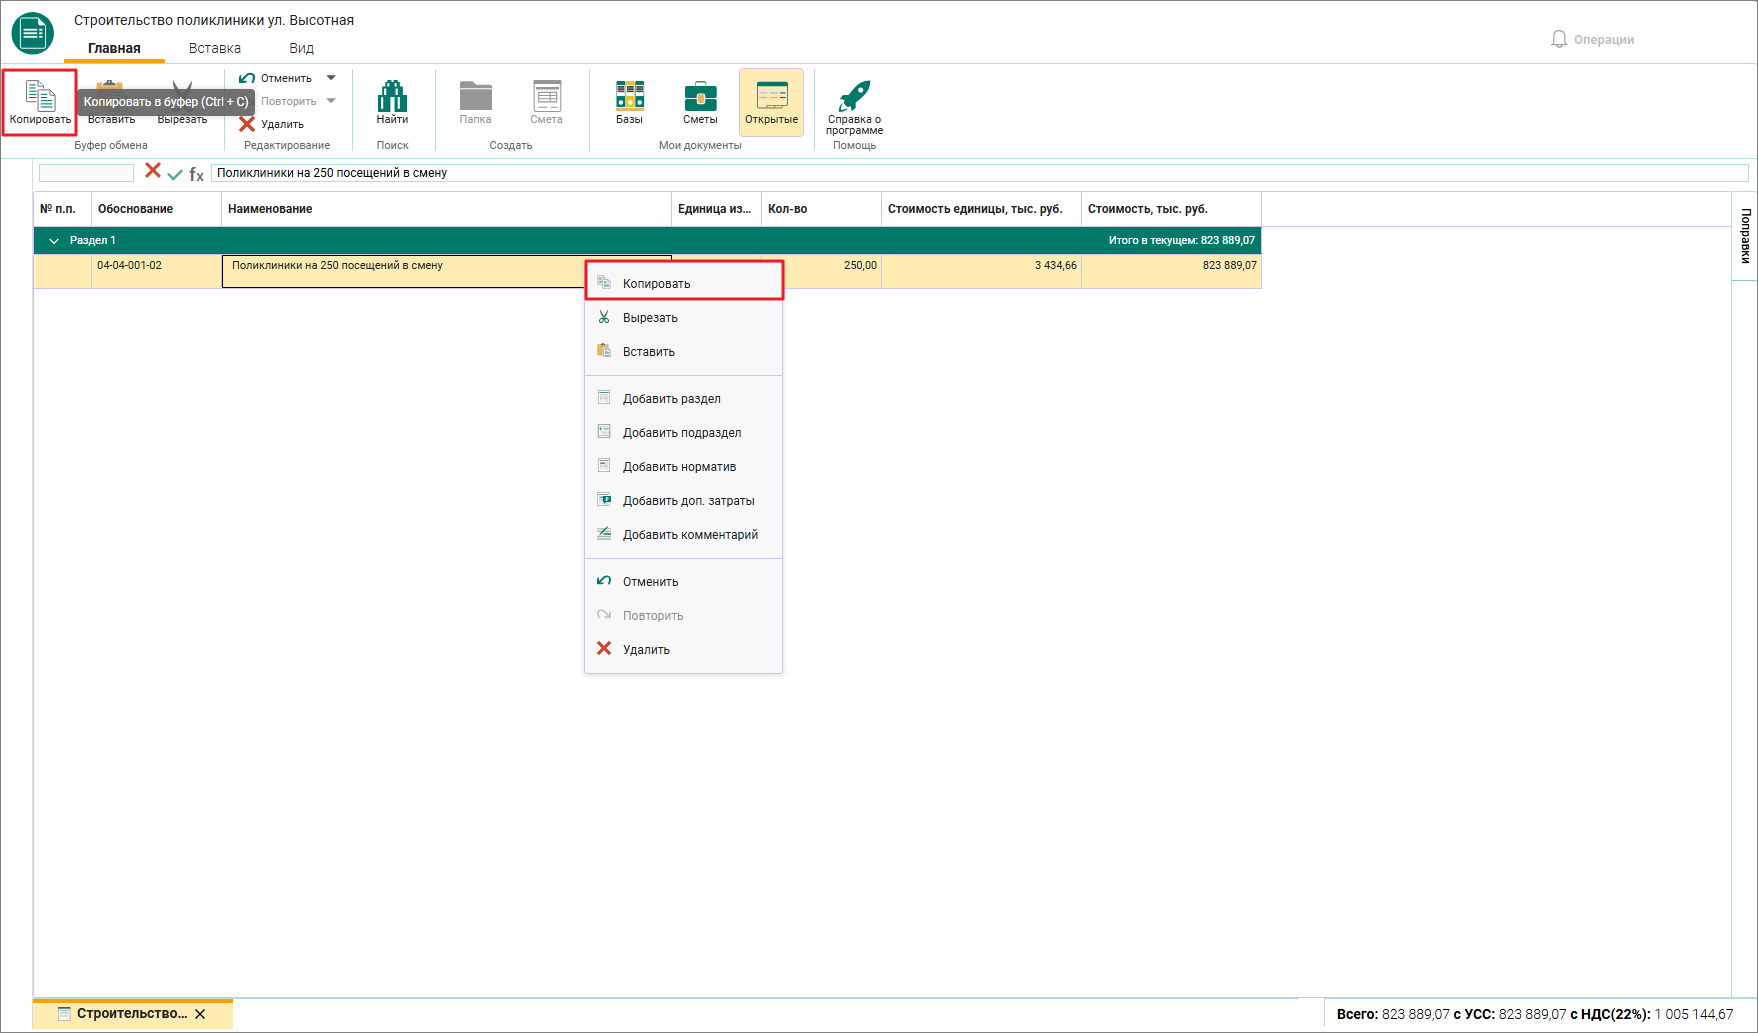Collapse the Раздел 1 section chevron
The height and width of the screenshot is (1033, 1758).
(54, 241)
